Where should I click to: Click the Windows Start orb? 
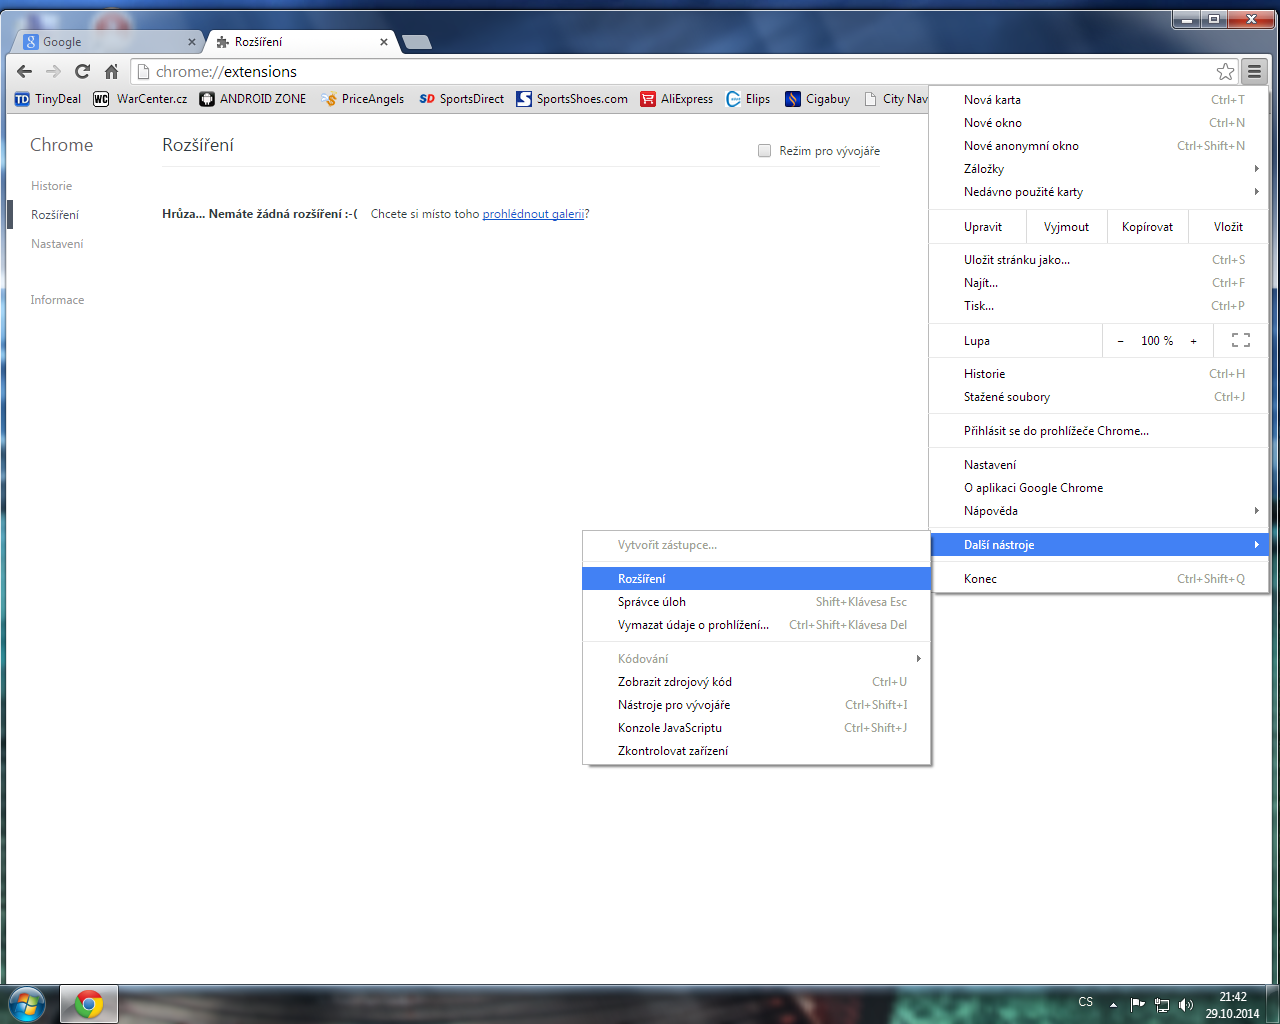27,1003
